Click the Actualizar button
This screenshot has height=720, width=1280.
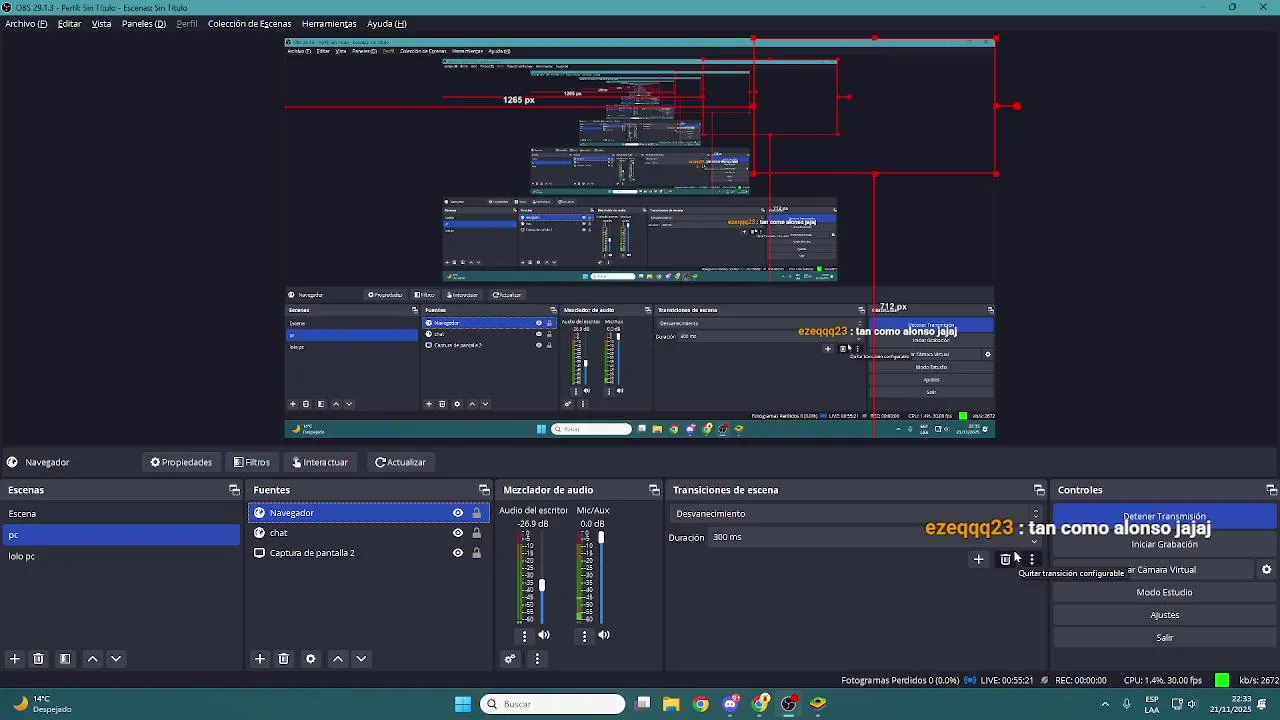(x=400, y=462)
